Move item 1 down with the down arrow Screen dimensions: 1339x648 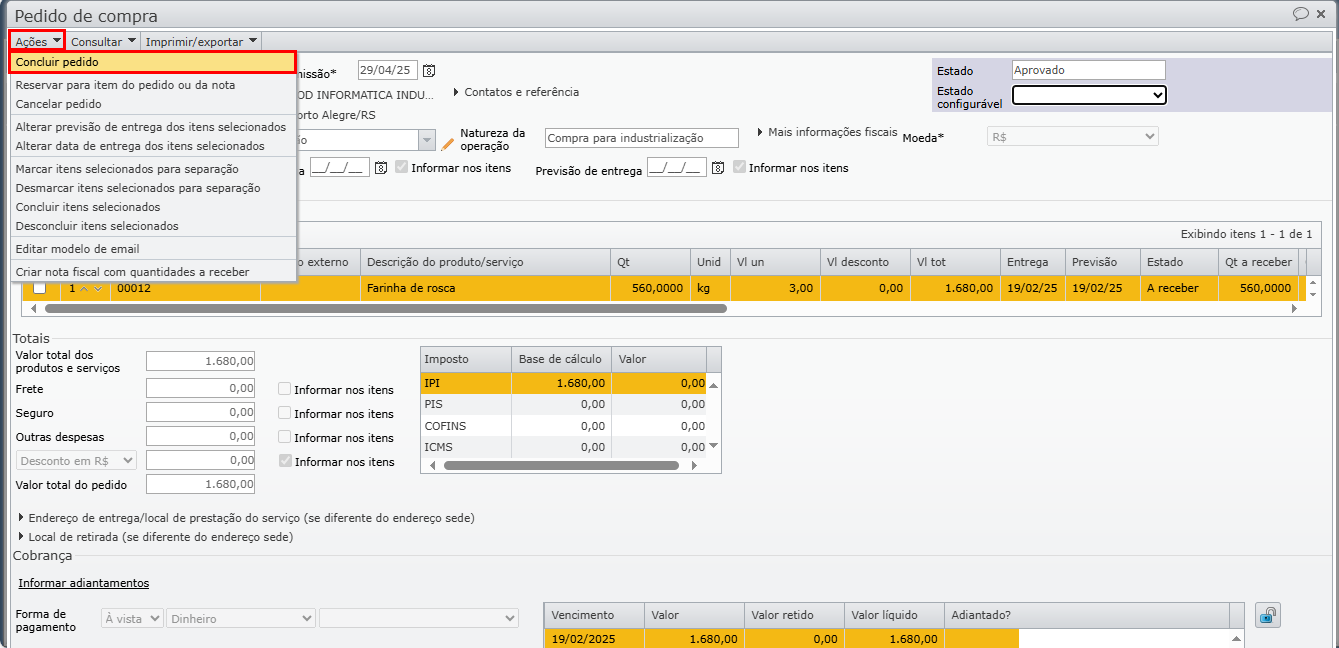[97, 289]
